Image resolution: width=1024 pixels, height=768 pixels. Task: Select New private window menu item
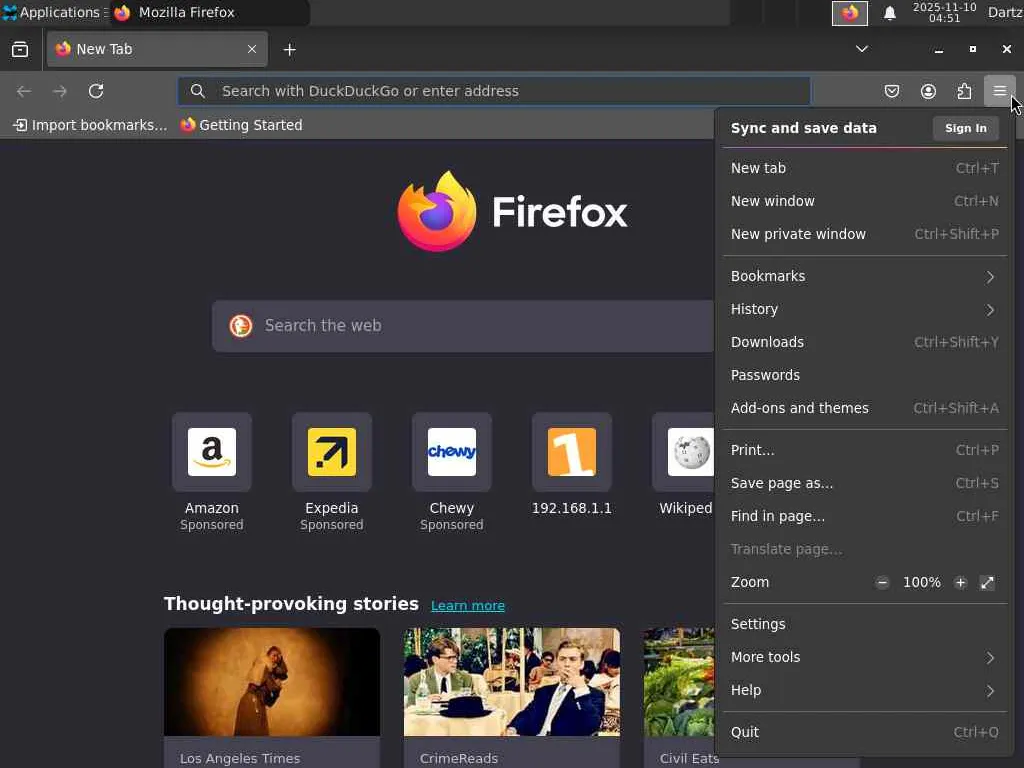(864, 234)
